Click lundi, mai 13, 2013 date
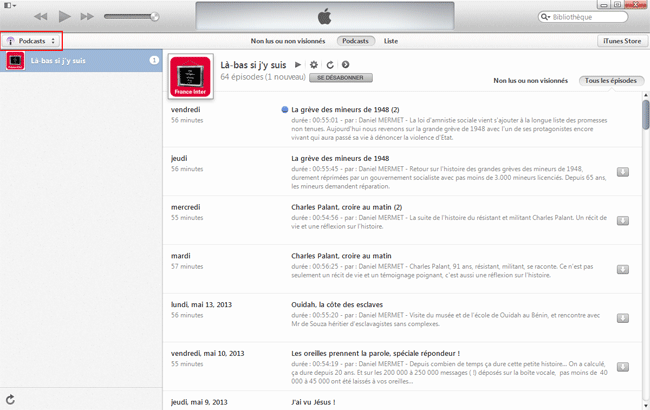The image size is (650, 410). [201, 305]
